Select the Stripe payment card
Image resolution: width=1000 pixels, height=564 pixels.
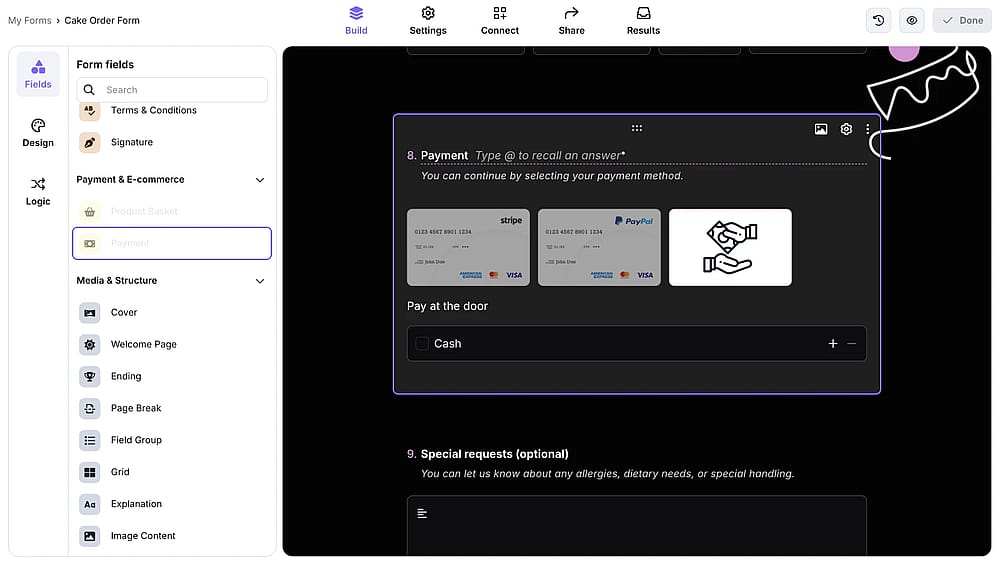pyautogui.click(x=468, y=248)
